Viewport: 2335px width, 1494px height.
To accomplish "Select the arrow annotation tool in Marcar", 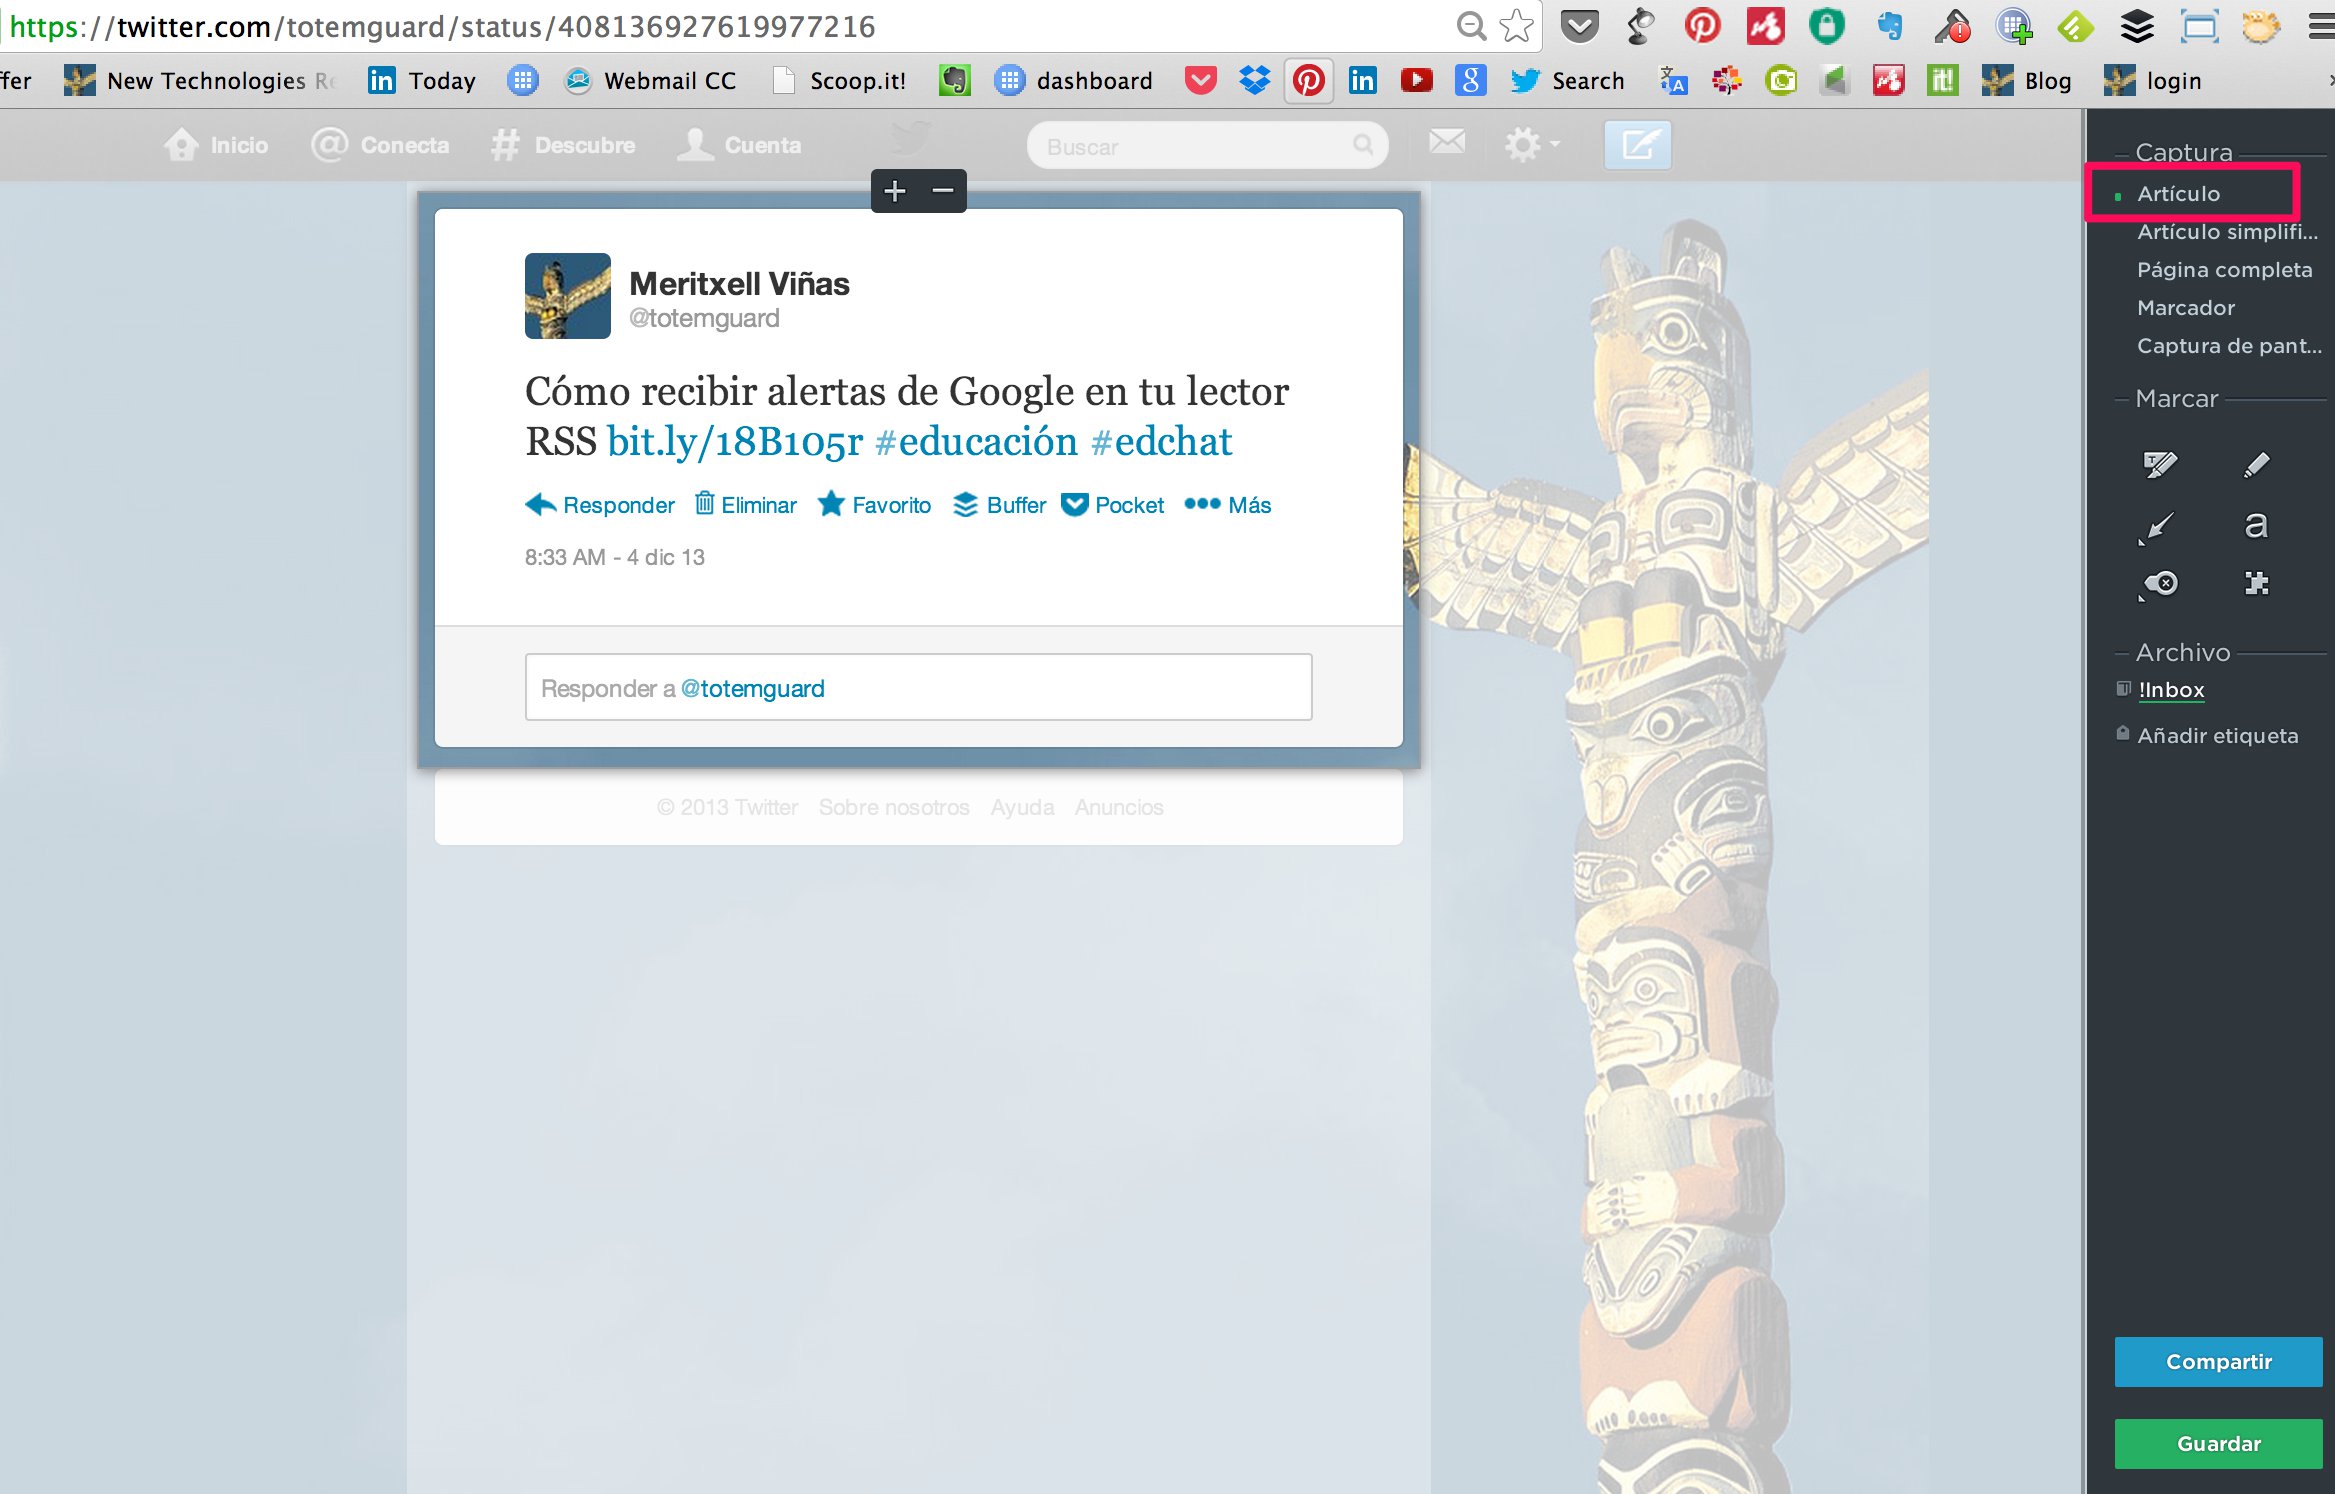I will 2156,526.
